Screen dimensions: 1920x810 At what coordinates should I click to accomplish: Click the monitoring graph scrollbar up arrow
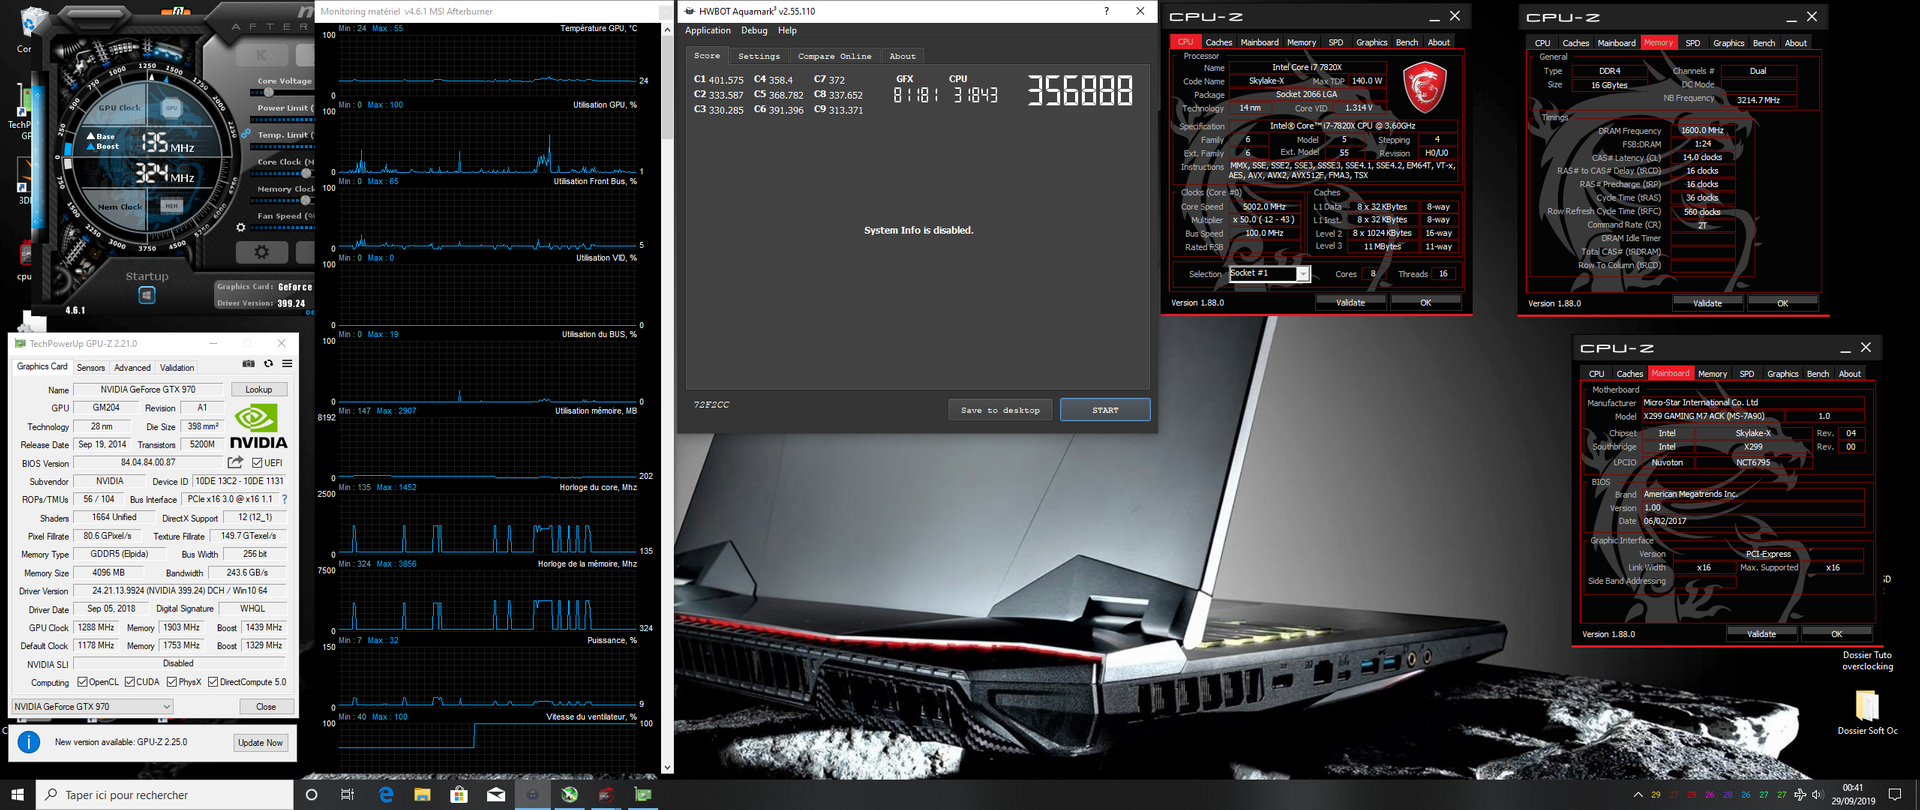667,30
